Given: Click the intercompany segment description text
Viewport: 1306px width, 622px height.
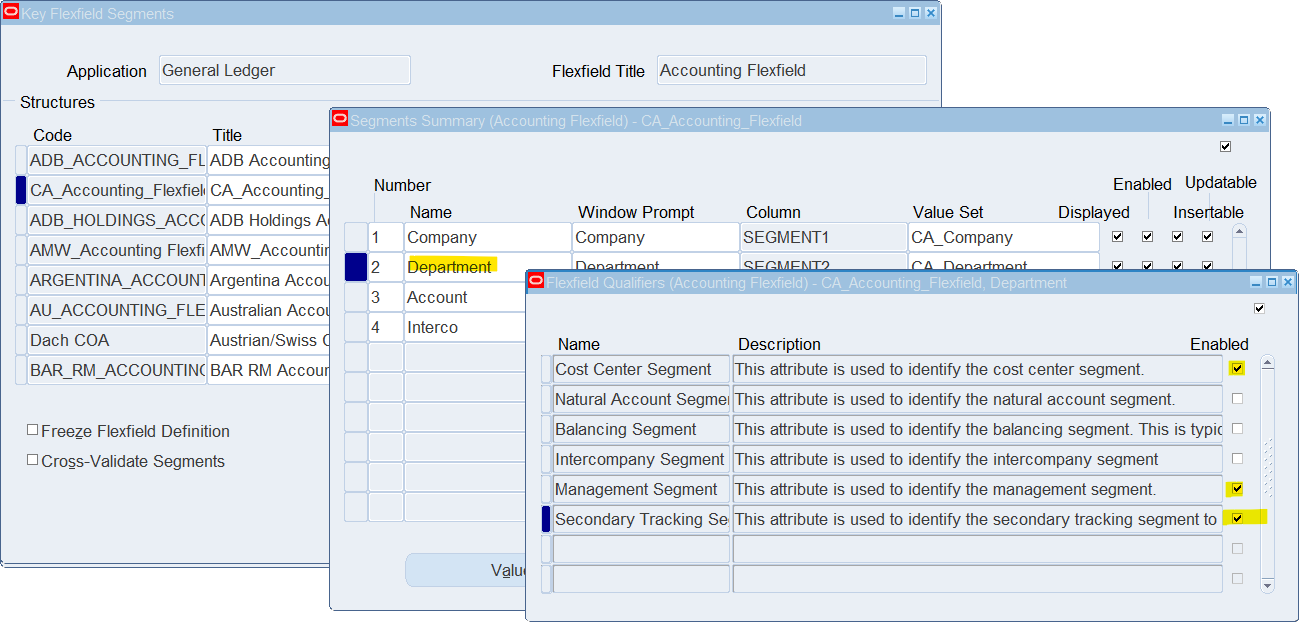Looking at the screenshot, I should [977, 459].
